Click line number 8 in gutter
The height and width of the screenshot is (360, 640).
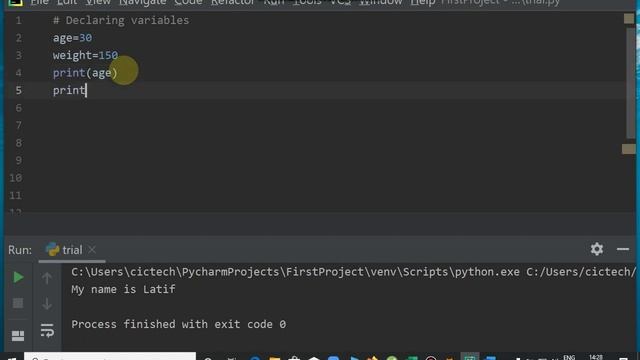pos(18,143)
